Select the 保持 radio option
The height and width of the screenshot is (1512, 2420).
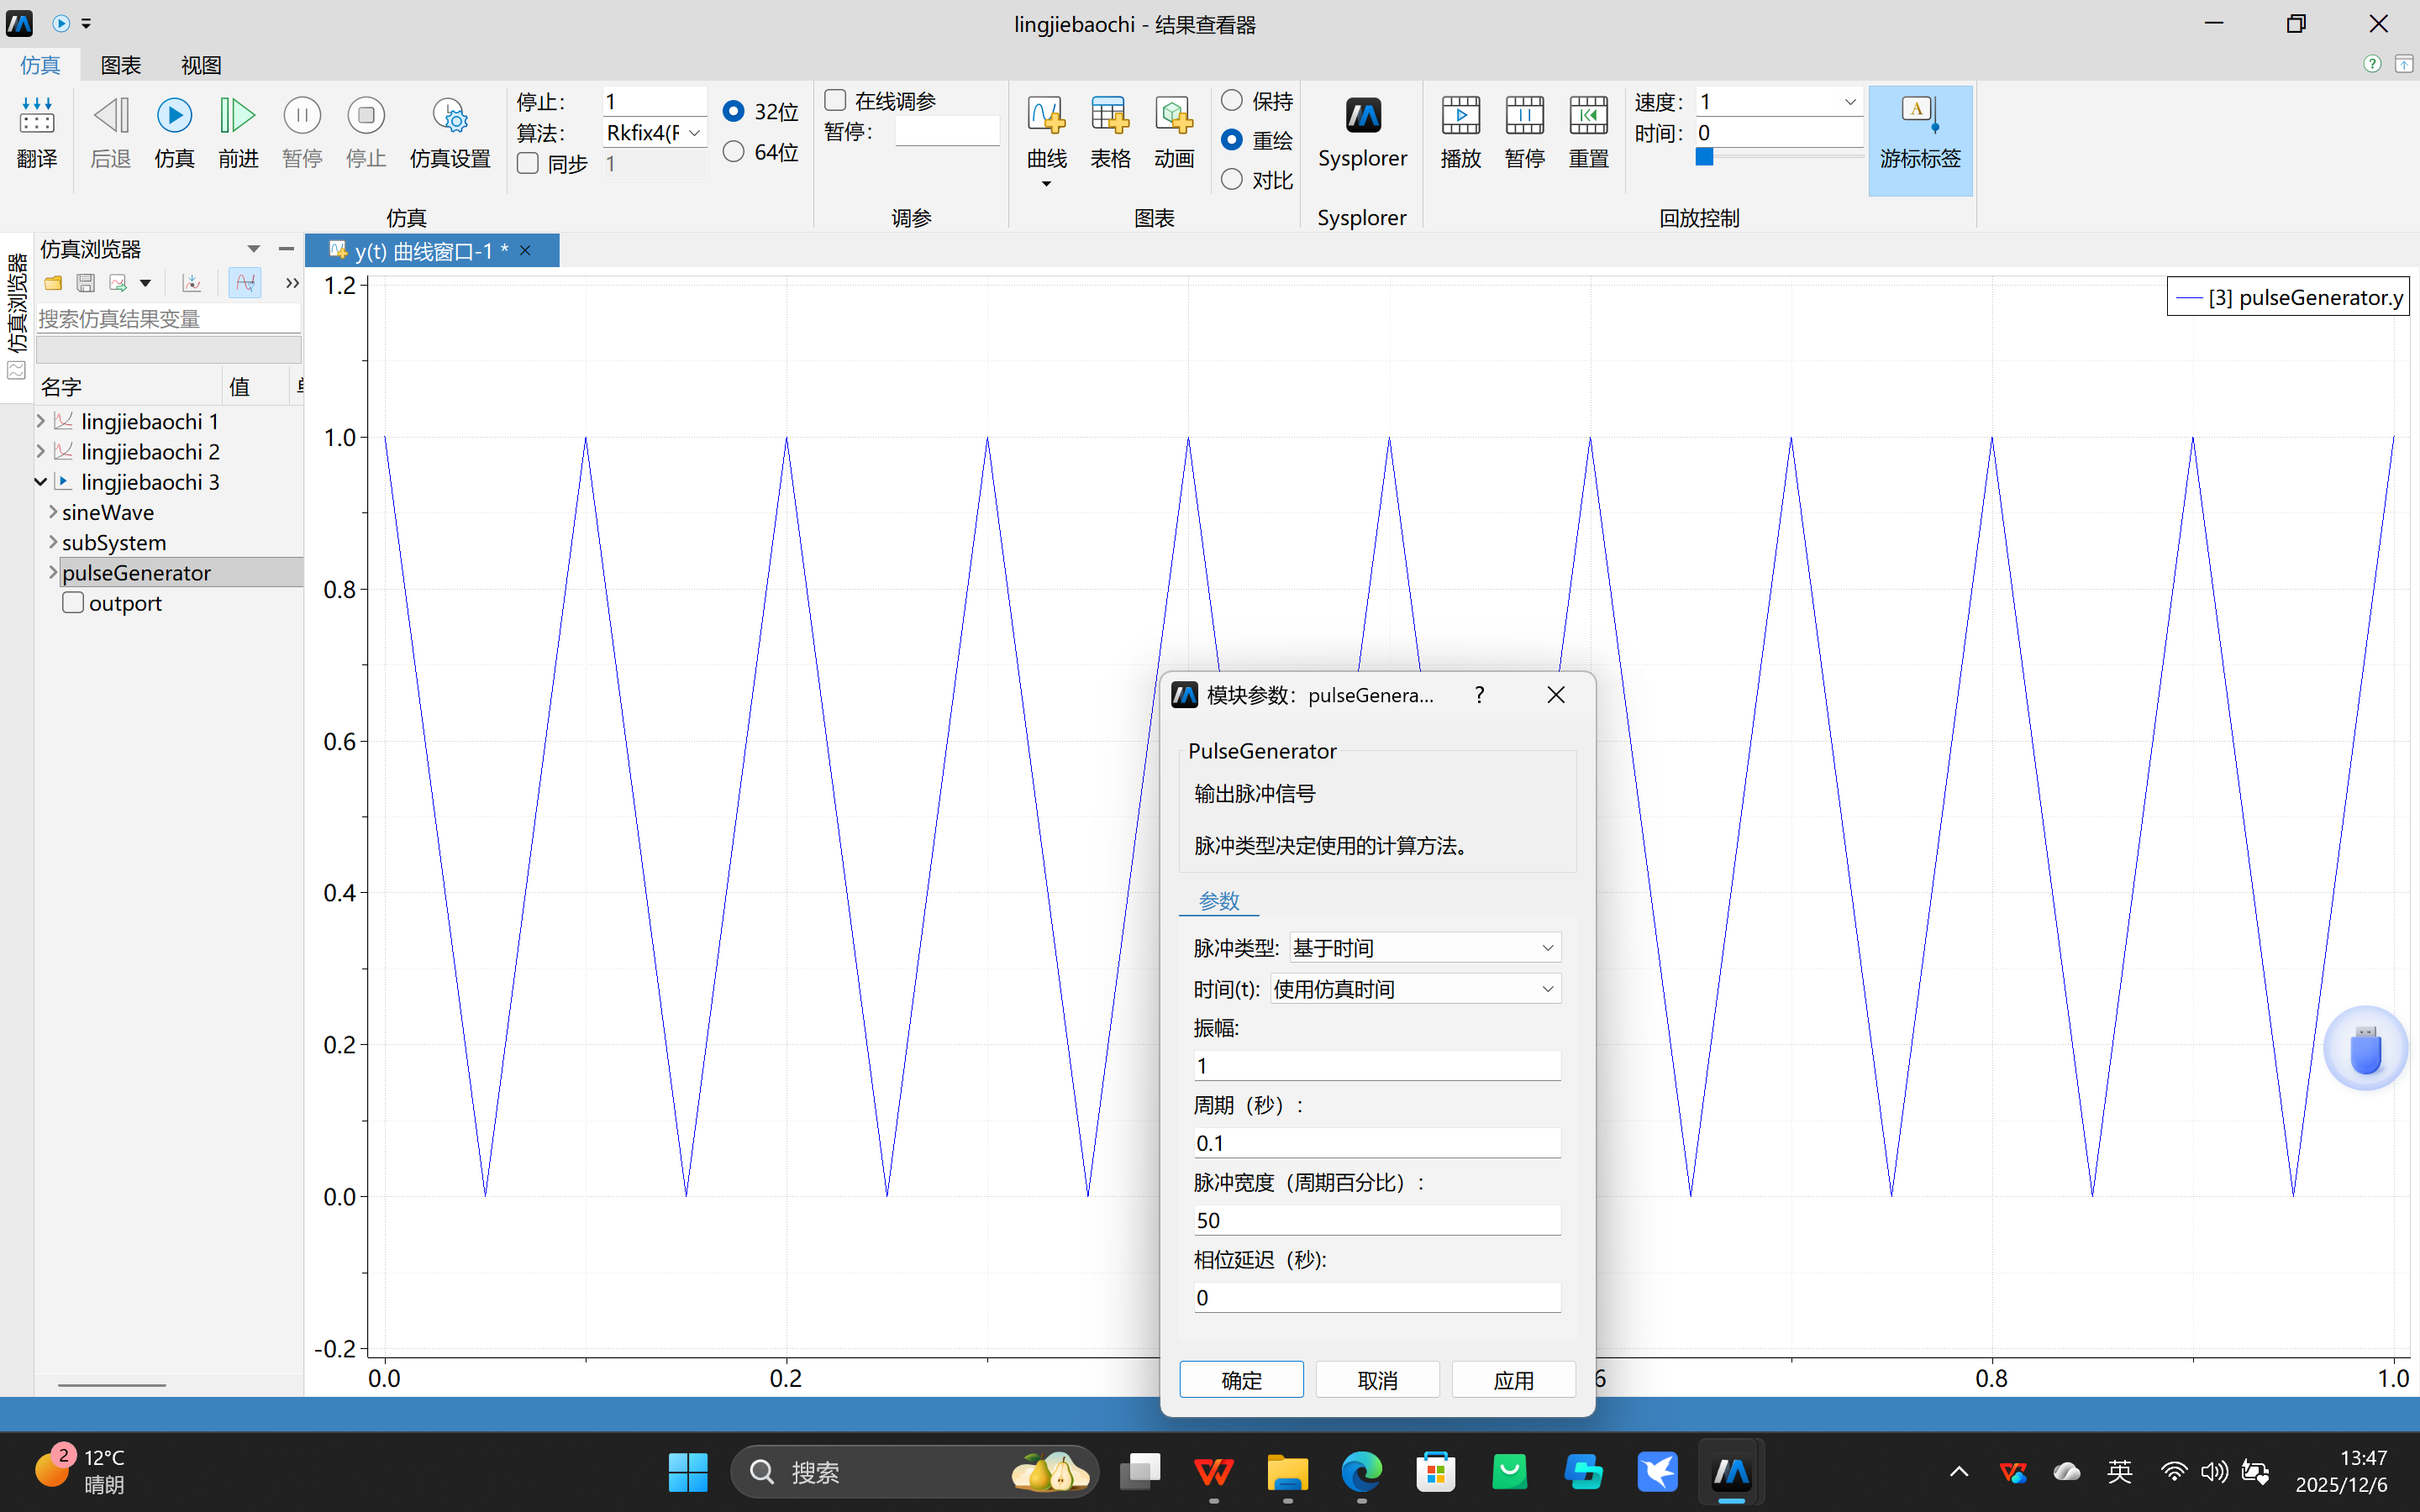pos(1232,100)
